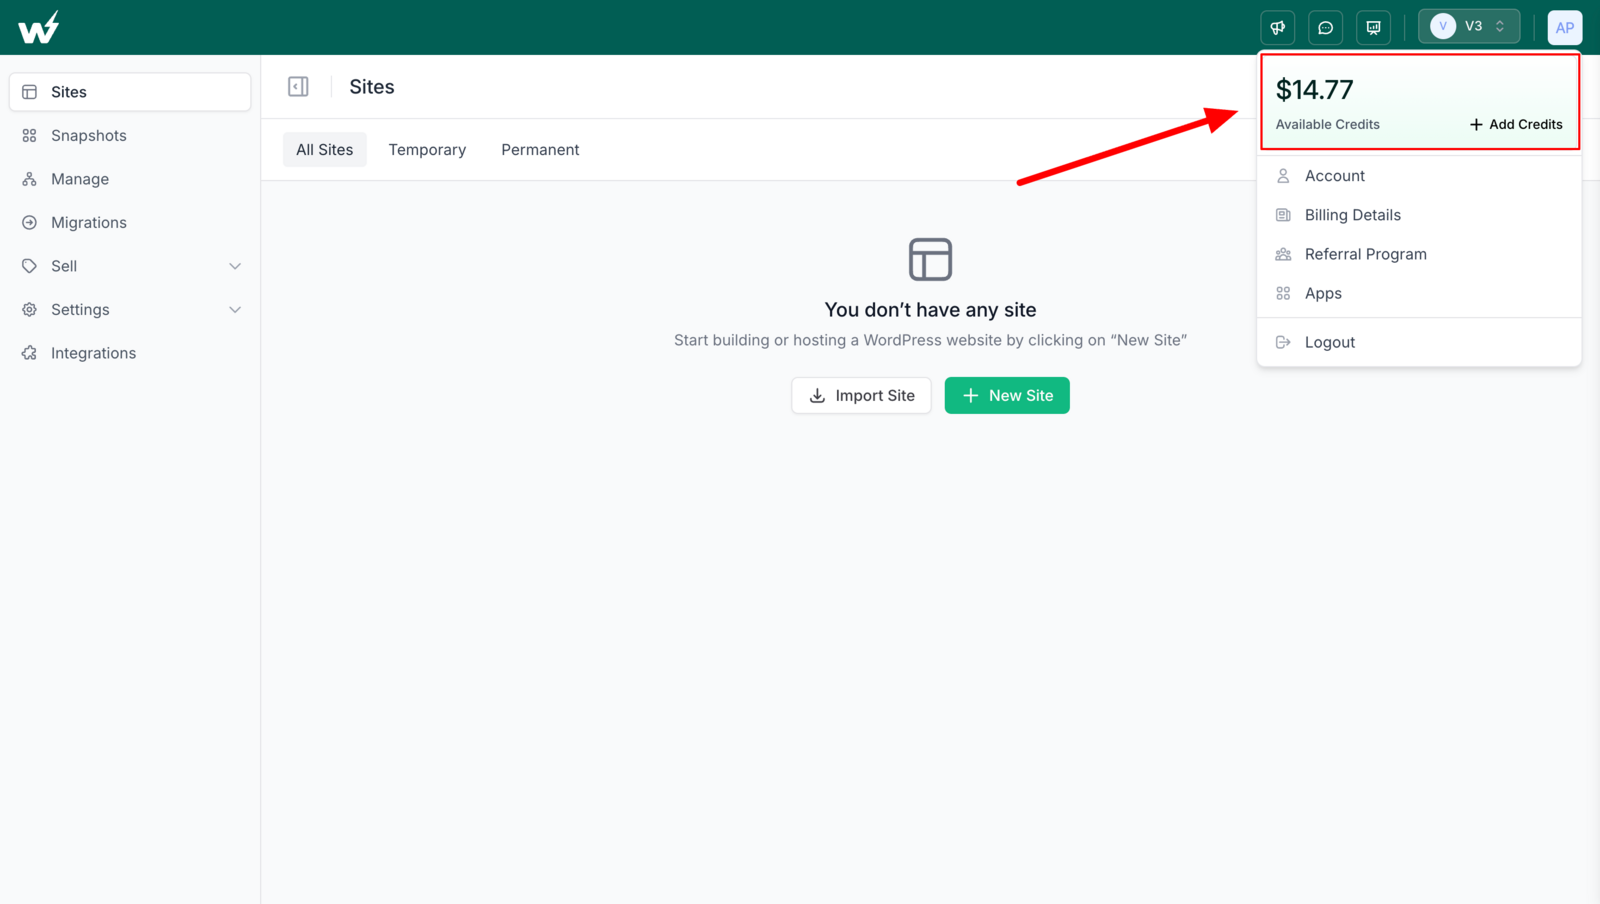The width and height of the screenshot is (1600, 904).
Task: Click the Apps grid icon in the menu
Action: 1283,293
